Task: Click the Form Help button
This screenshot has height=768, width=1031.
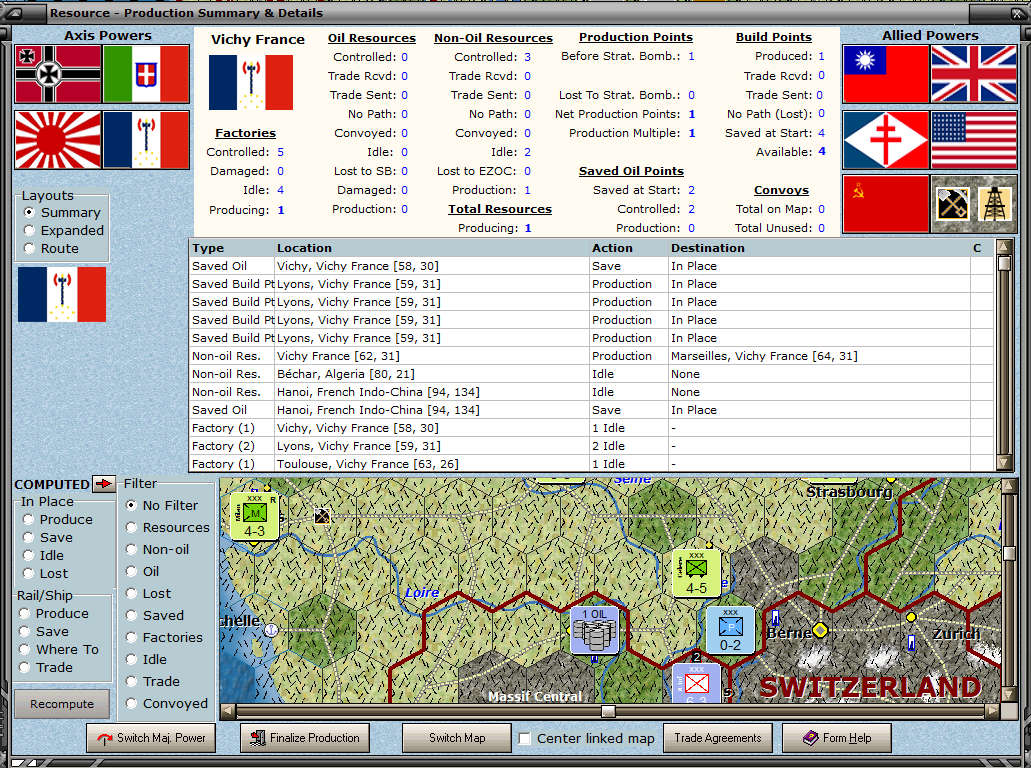Action: click(x=836, y=737)
